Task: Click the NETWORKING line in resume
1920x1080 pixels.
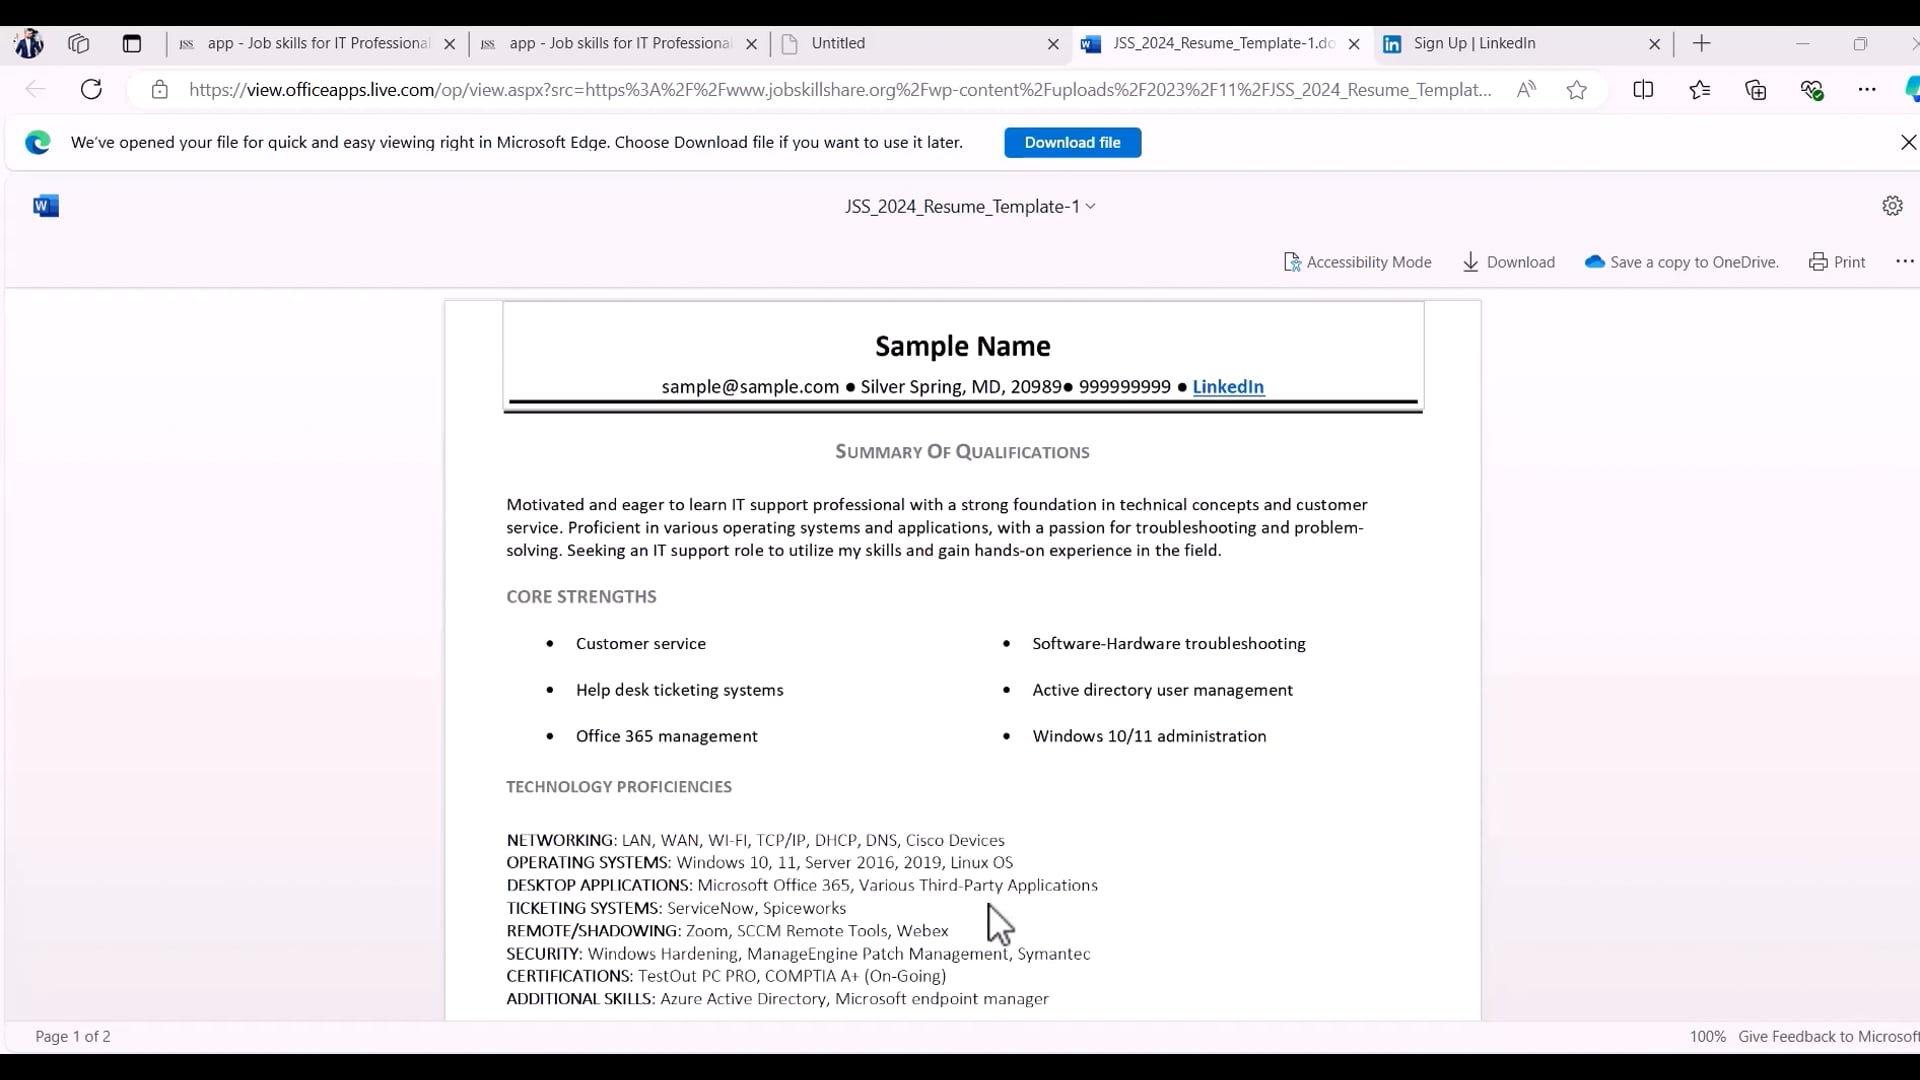Action: point(755,840)
